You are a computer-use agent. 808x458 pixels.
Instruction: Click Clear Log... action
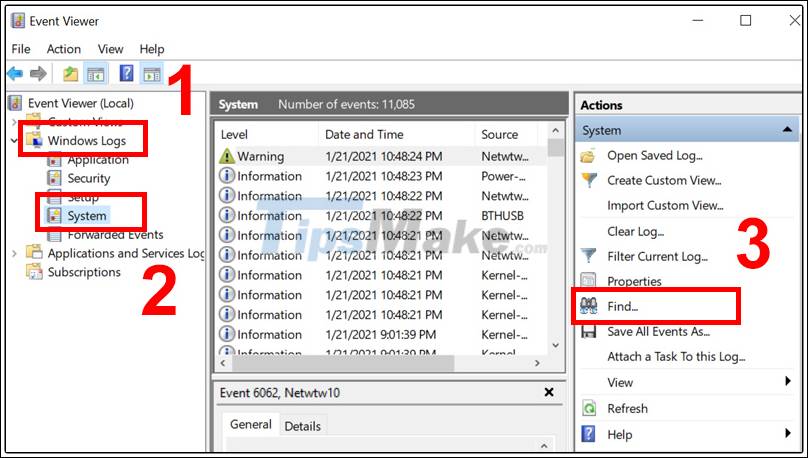point(636,232)
